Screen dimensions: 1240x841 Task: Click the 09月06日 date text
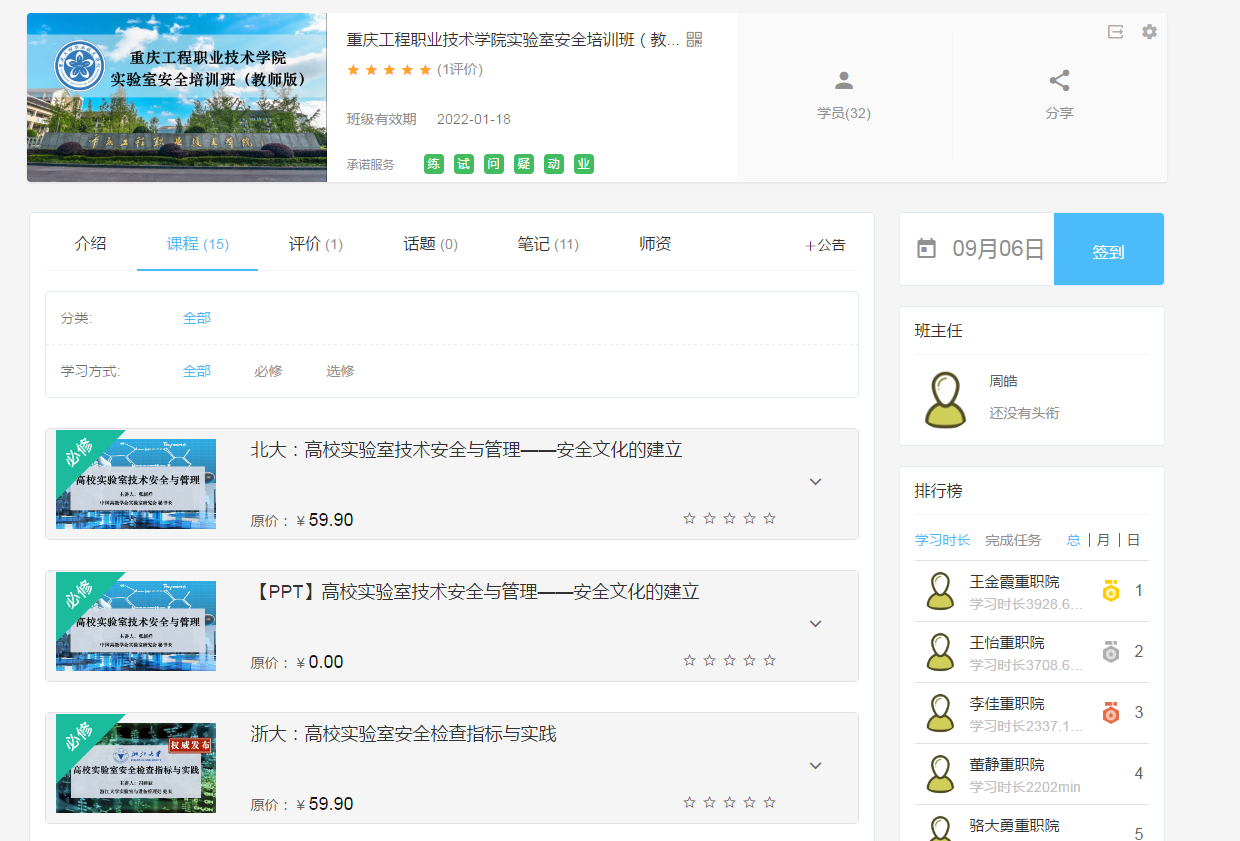(x=998, y=249)
